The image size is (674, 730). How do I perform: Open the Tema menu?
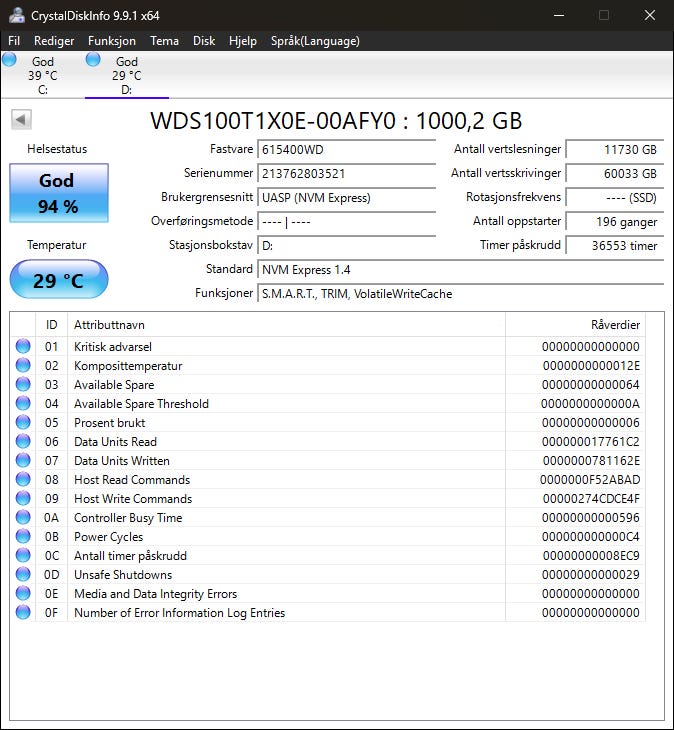tap(164, 41)
